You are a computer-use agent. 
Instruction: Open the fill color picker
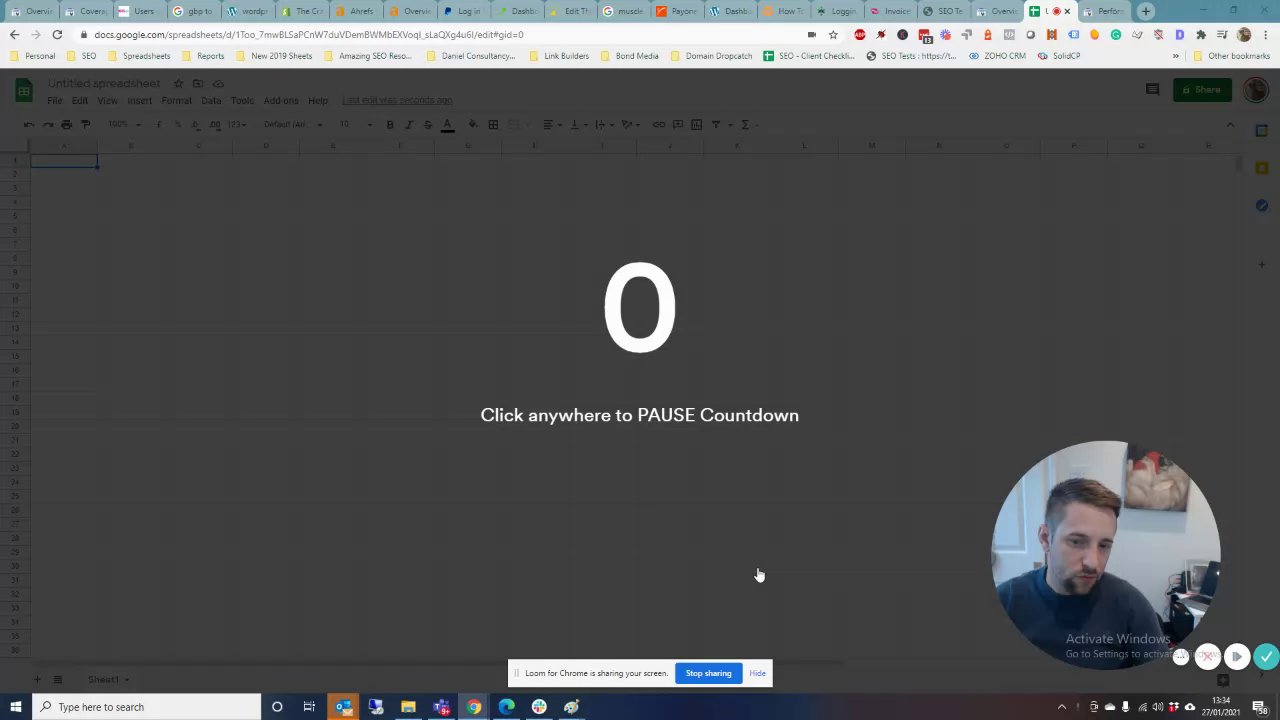473,124
